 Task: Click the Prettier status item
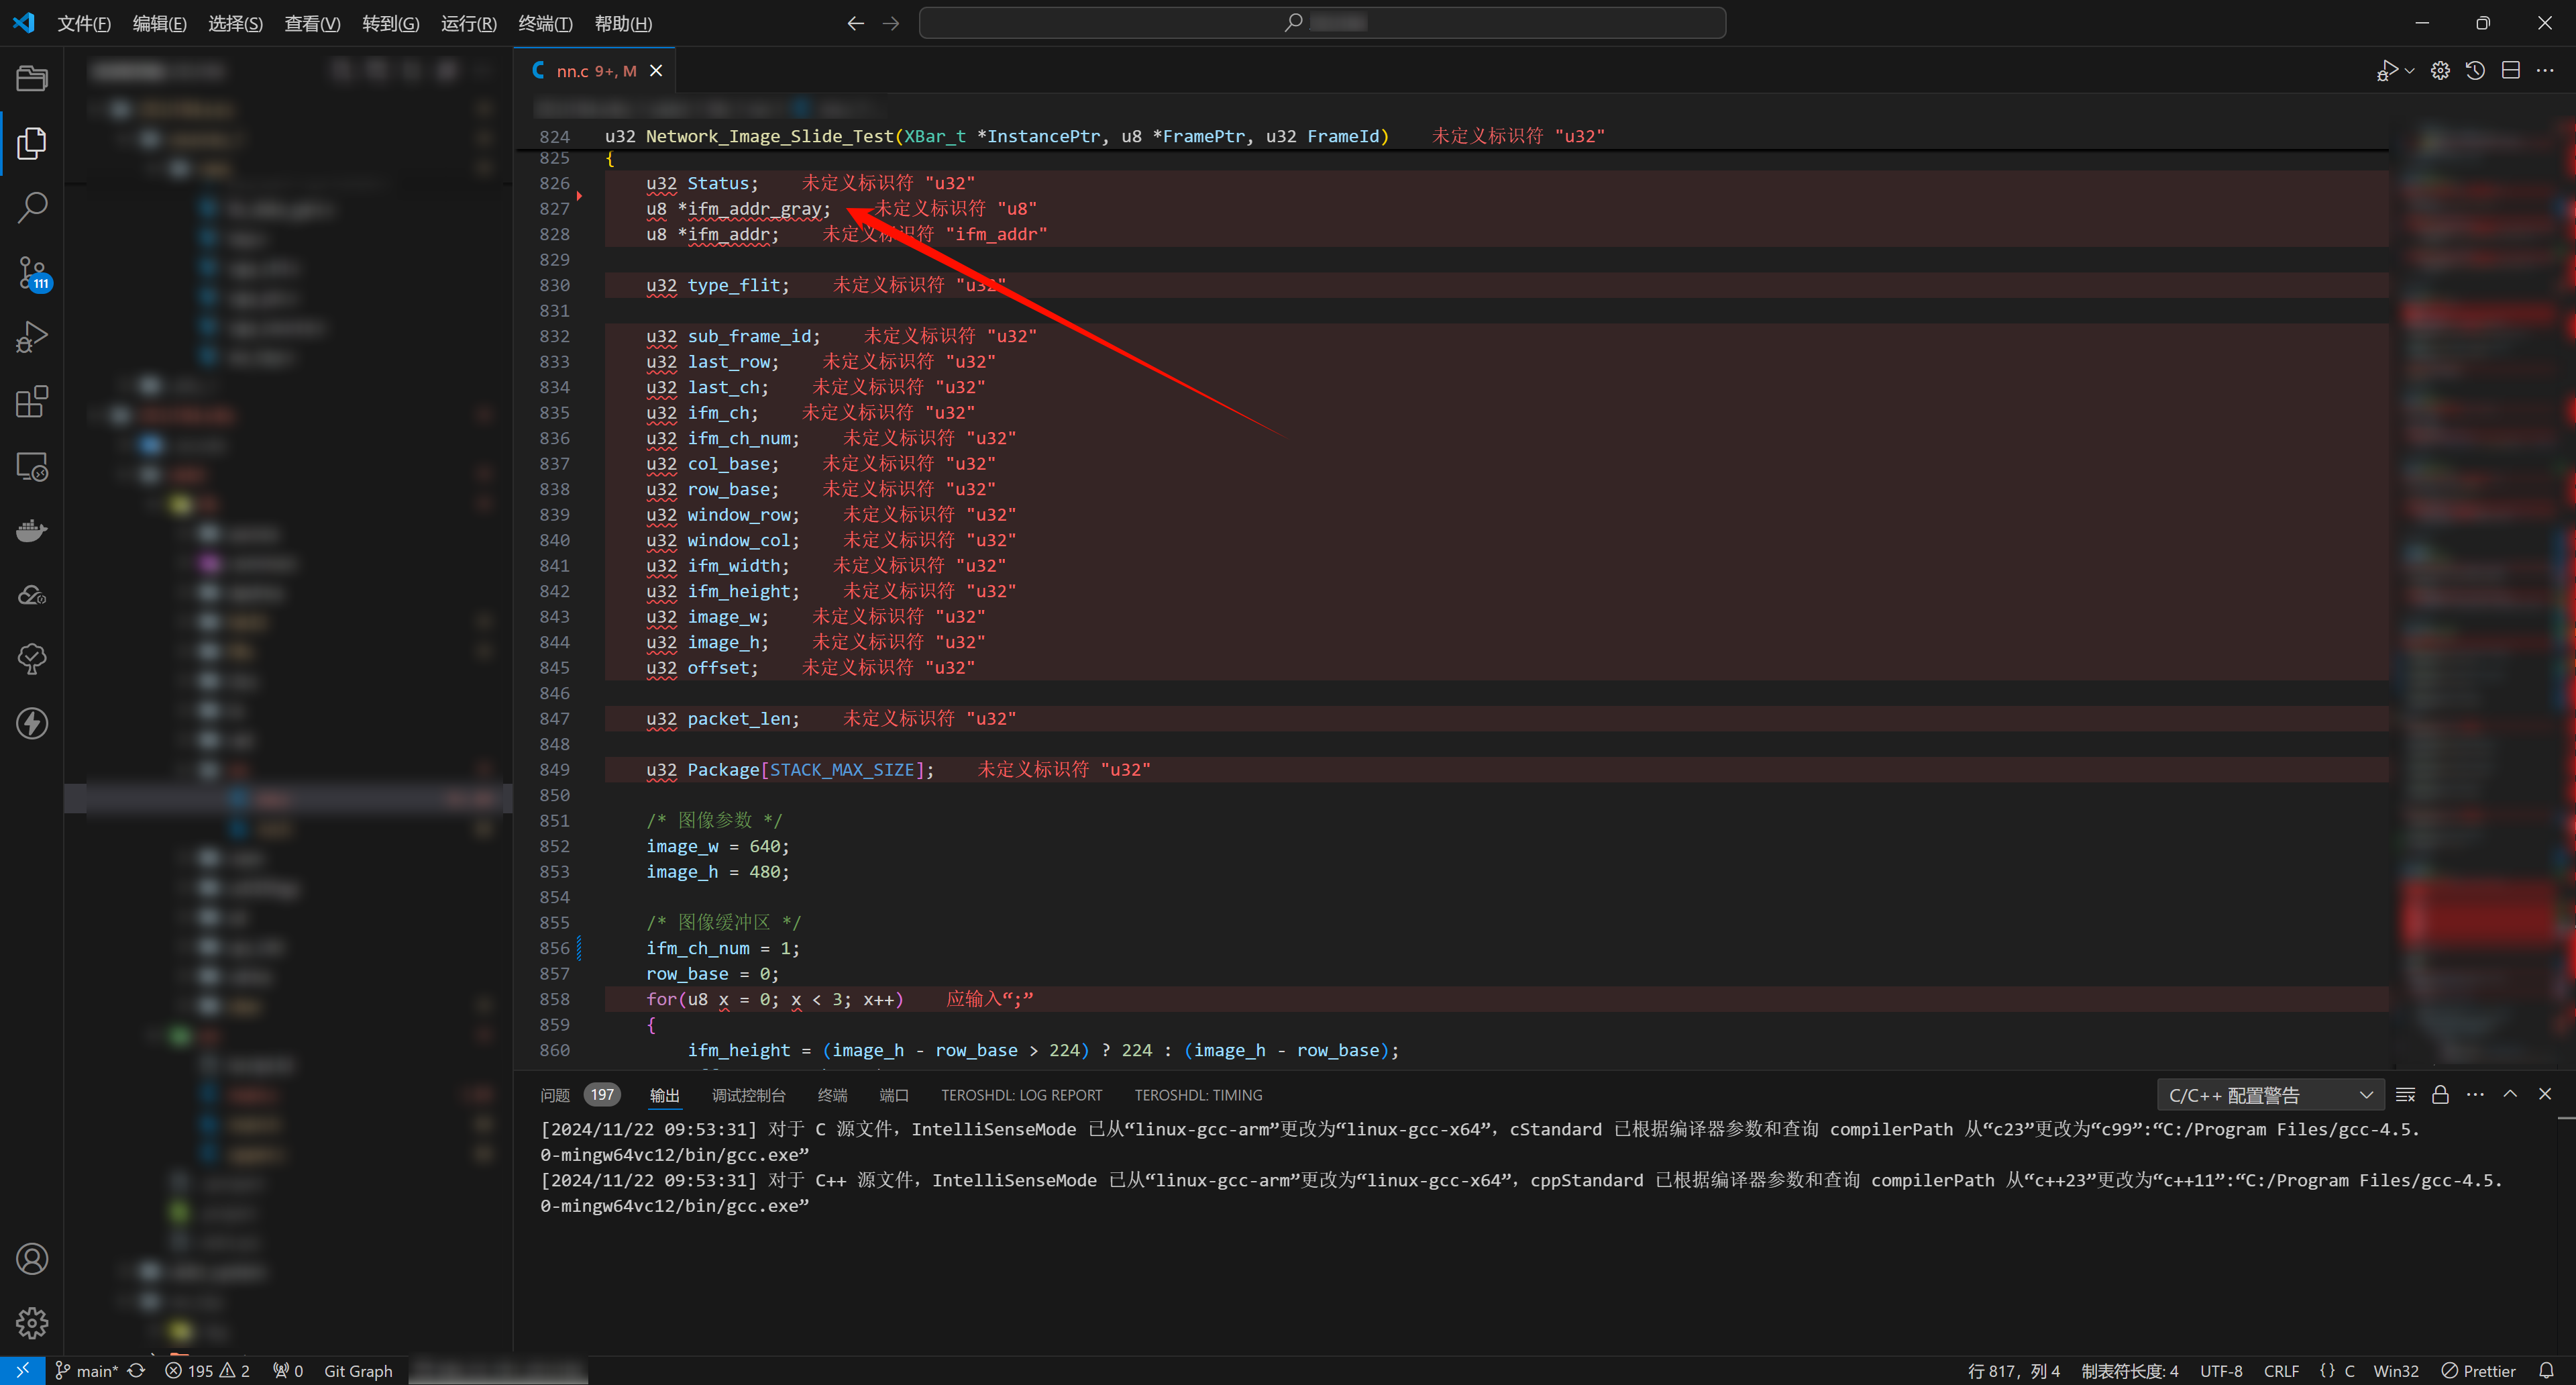click(2478, 1371)
